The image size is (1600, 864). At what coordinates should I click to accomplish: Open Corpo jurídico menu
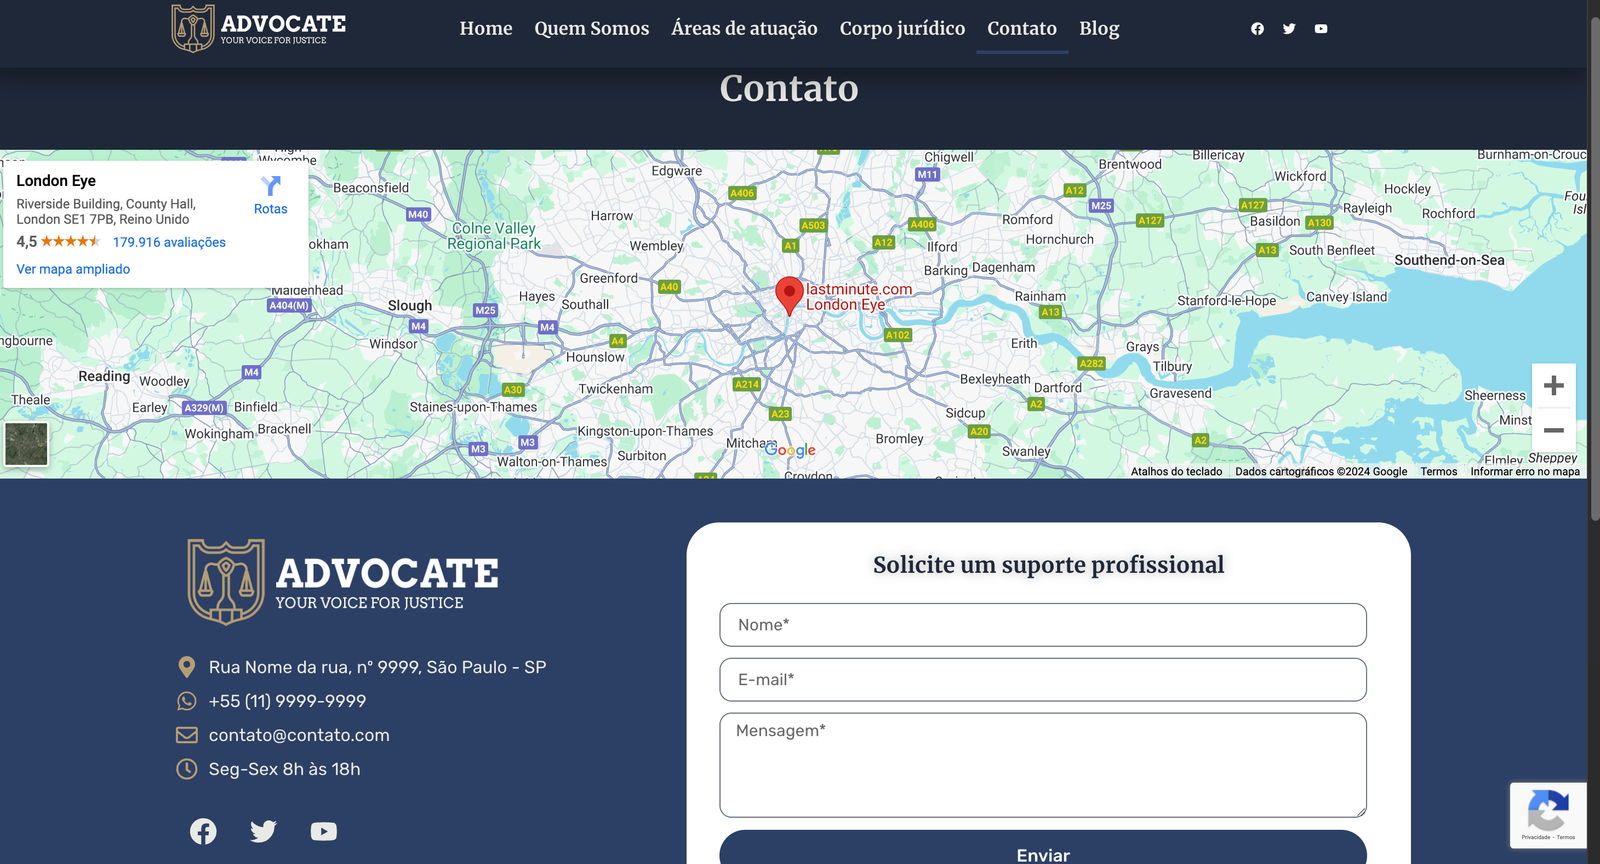click(902, 28)
